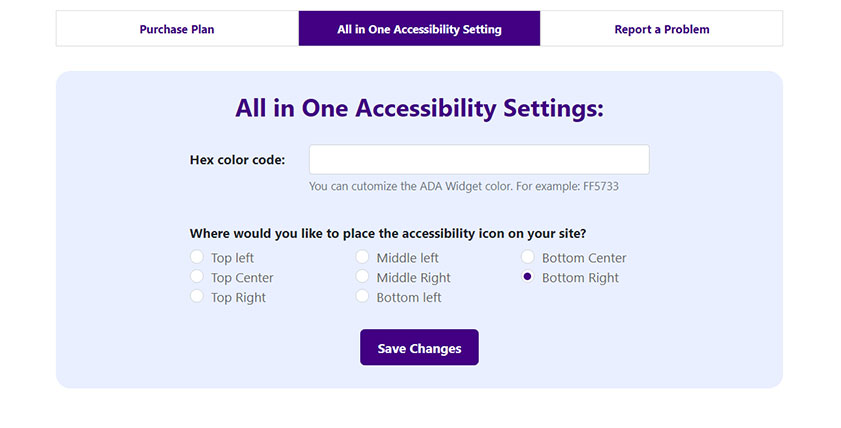The height and width of the screenshot is (428, 841).
Task: Select the Top left radio button
Action: click(x=197, y=258)
